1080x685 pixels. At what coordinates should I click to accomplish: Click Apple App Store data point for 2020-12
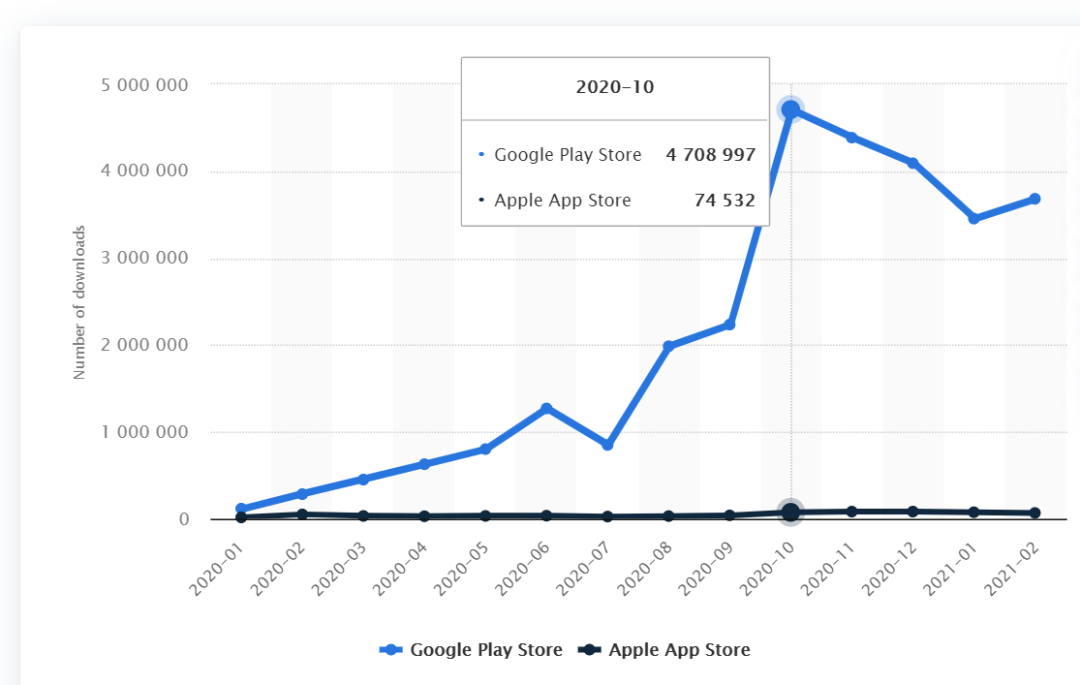click(913, 511)
